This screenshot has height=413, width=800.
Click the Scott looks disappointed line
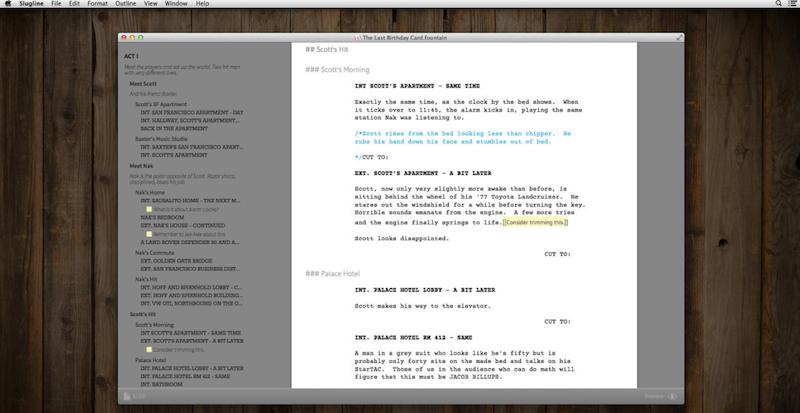pyautogui.click(x=402, y=238)
